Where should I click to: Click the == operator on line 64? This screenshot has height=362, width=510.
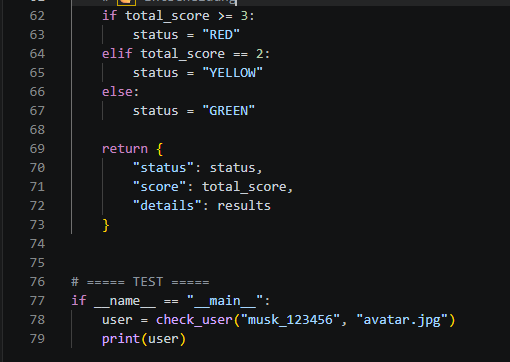(240, 54)
